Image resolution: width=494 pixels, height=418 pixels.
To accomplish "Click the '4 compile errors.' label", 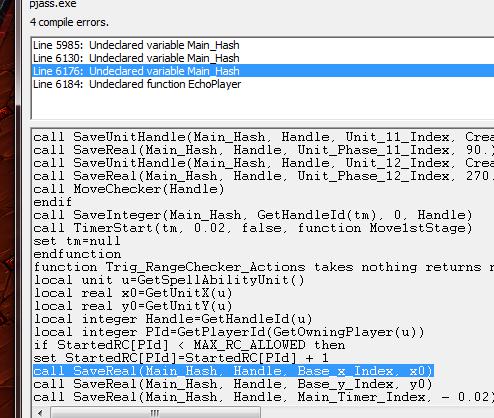I will point(69,22).
